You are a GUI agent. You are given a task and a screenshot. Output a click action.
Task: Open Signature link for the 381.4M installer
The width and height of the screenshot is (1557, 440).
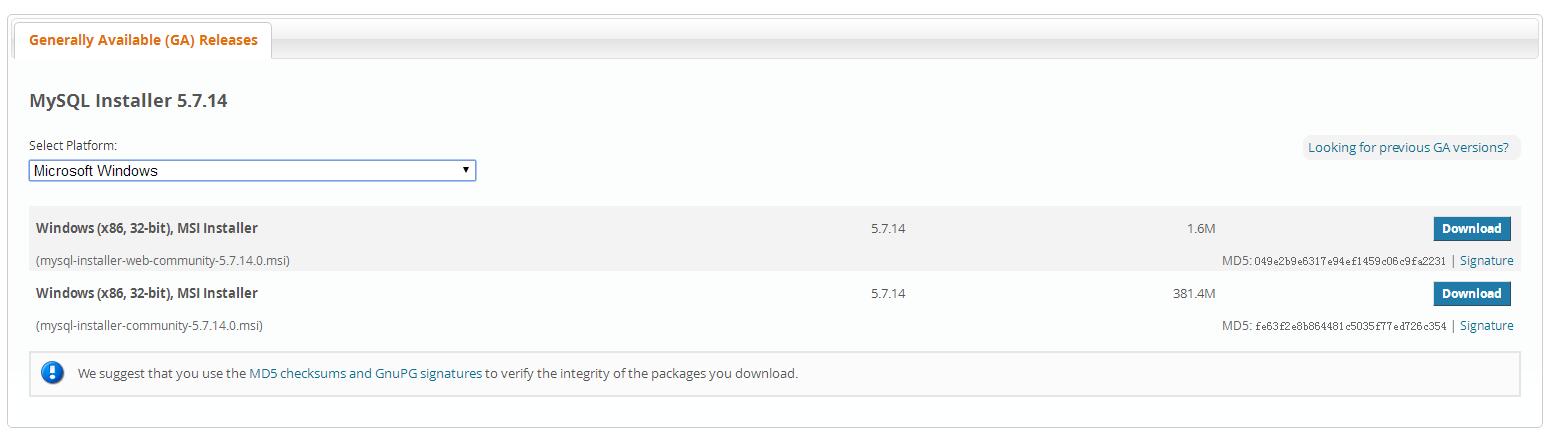coord(1486,326)
